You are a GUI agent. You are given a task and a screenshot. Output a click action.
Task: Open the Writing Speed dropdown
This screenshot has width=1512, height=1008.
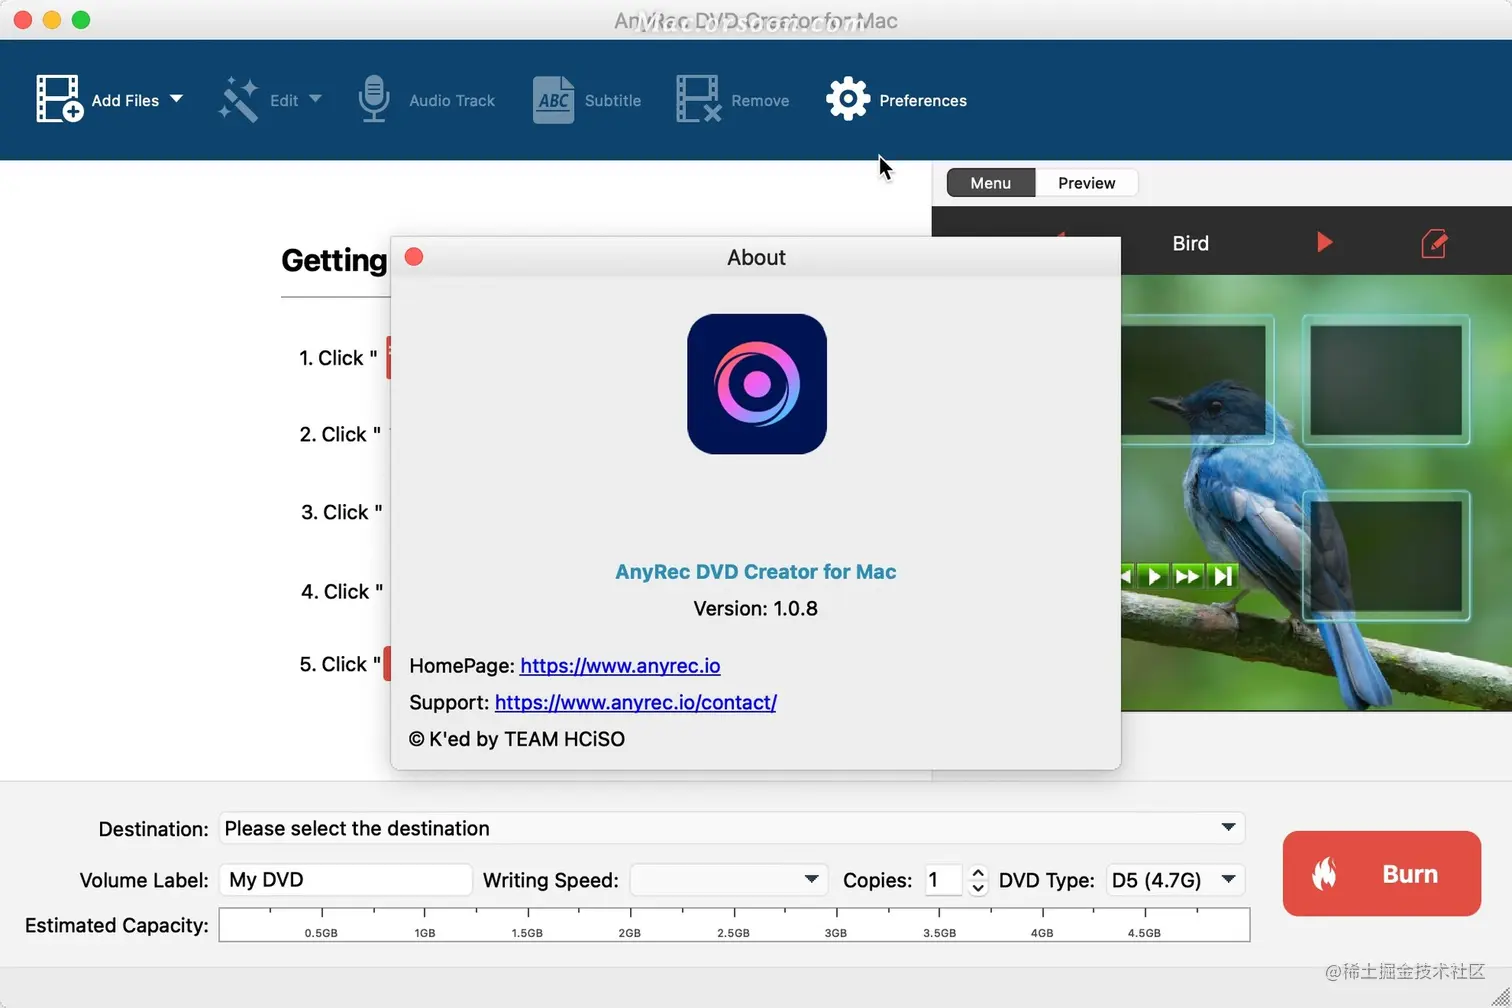click(729, 880)
